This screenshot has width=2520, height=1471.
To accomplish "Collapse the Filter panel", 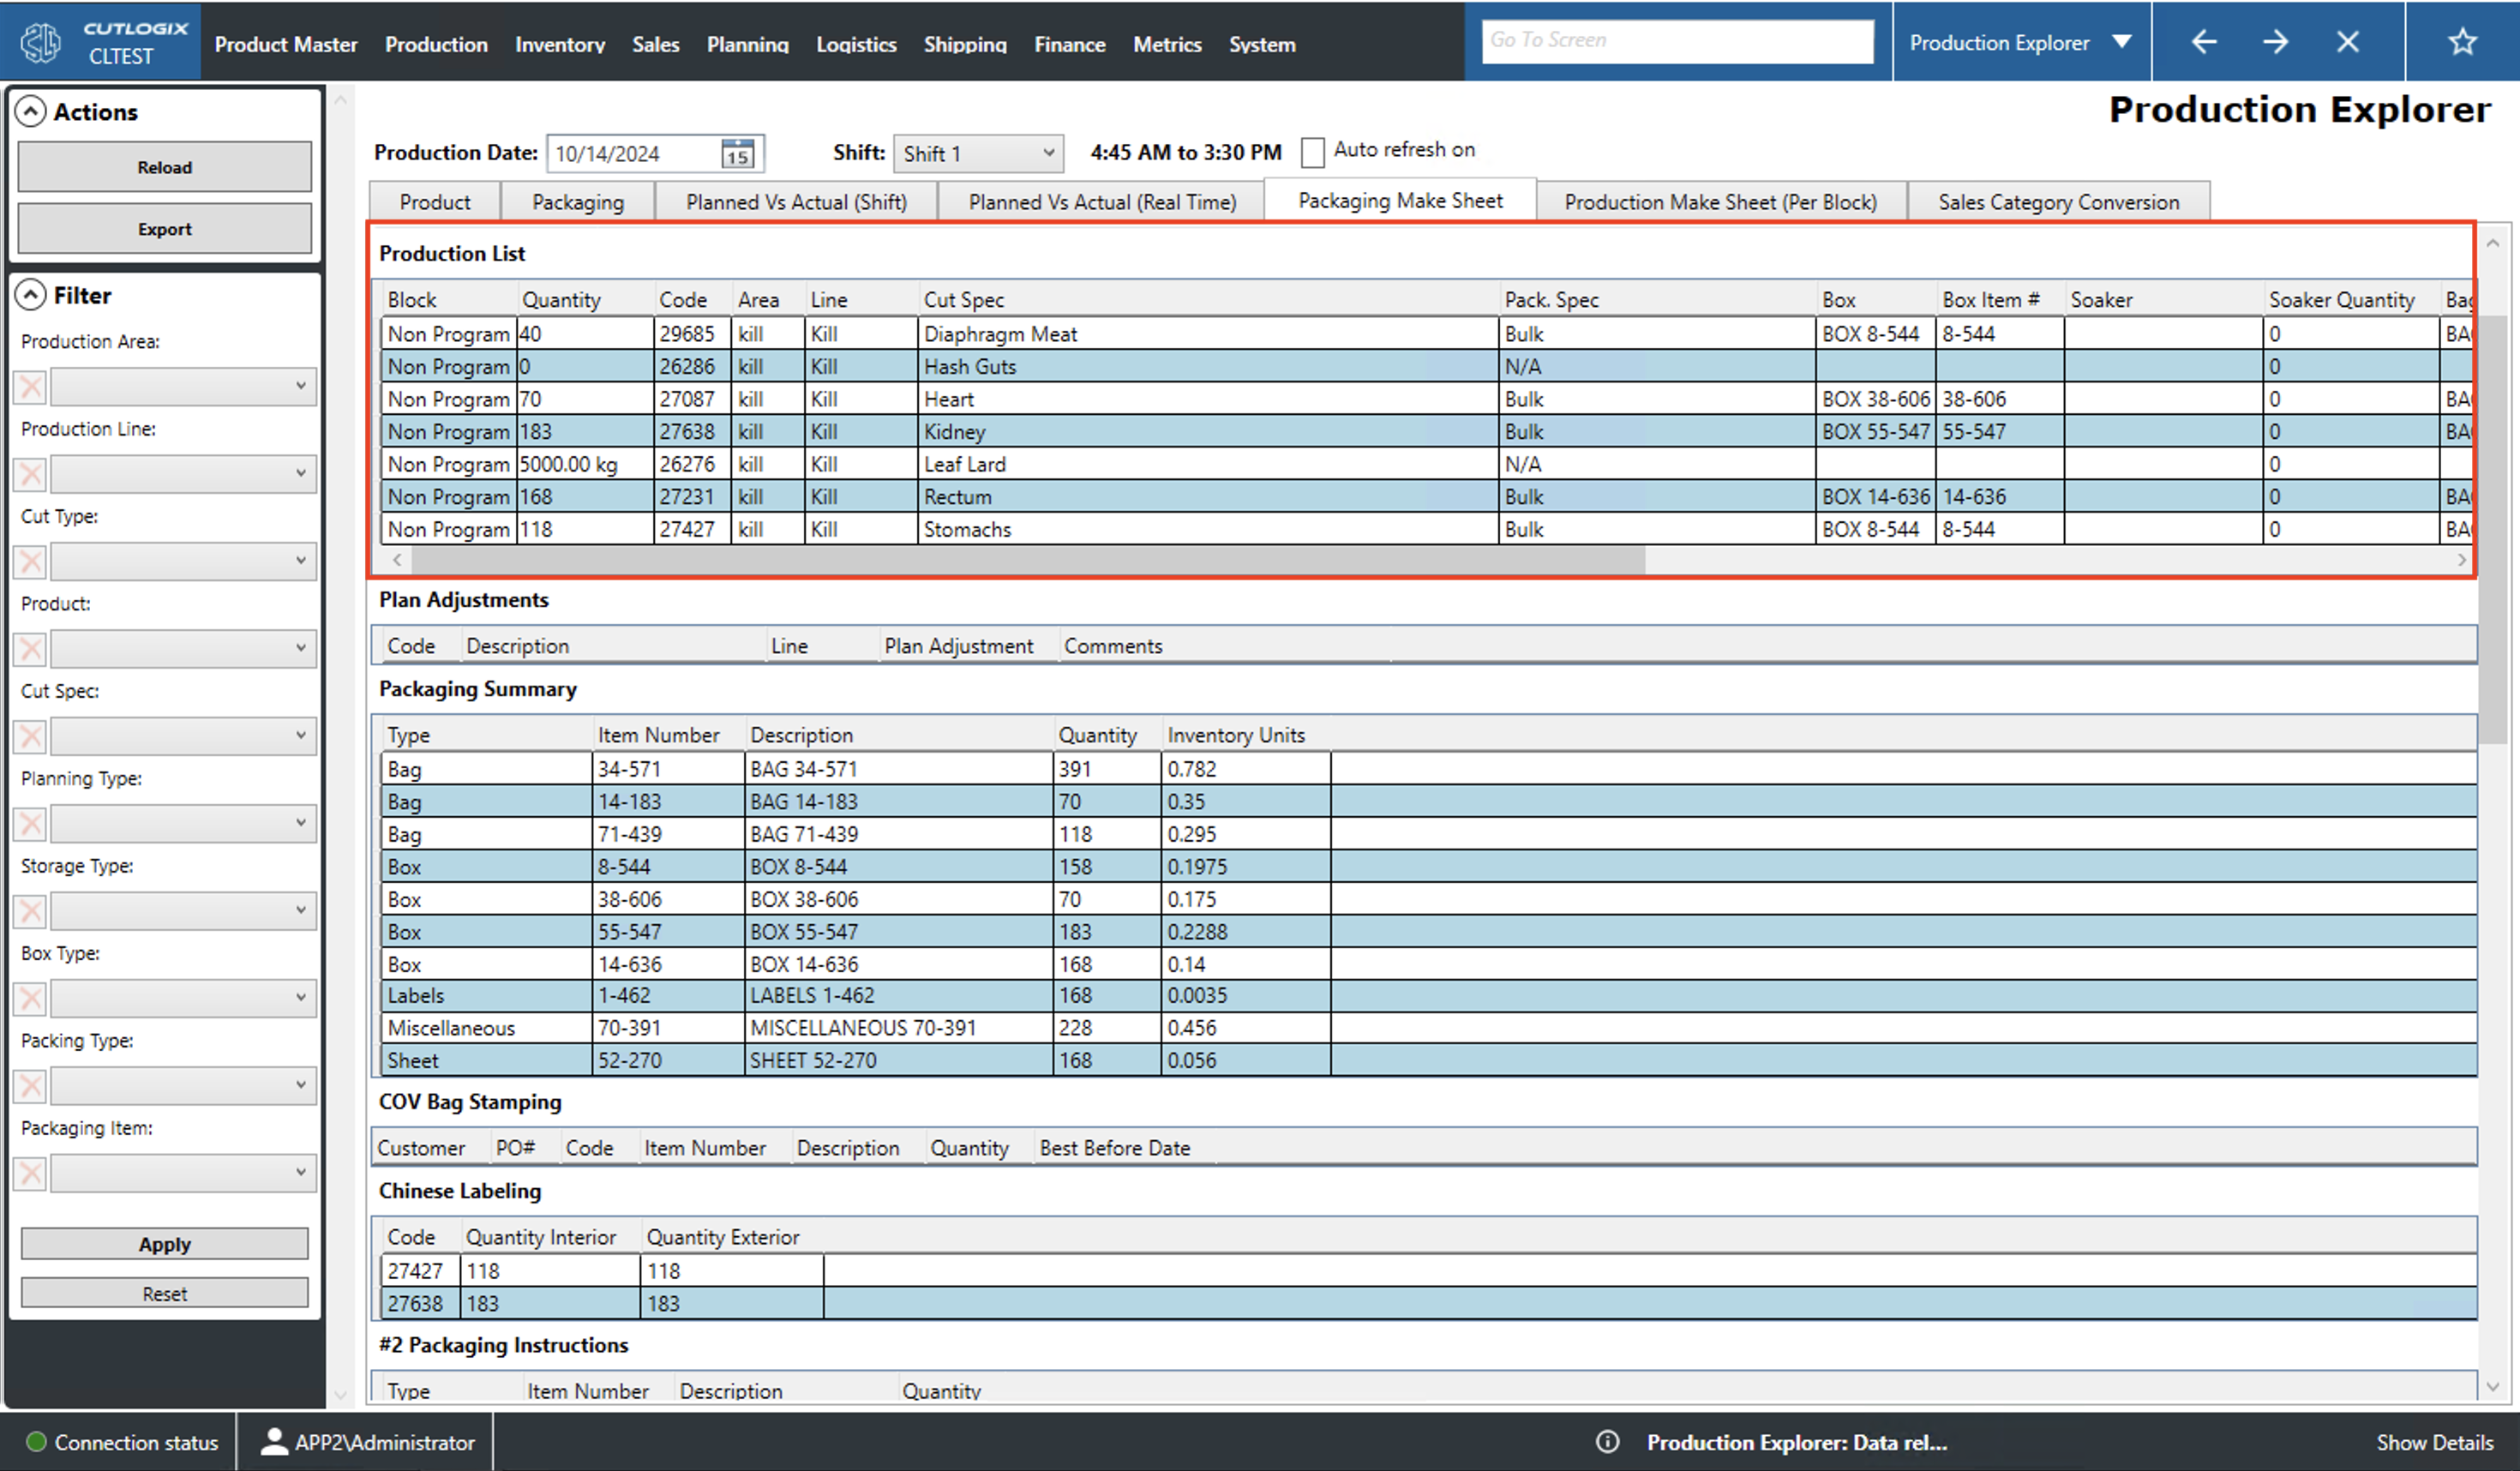I will (31, 294).
